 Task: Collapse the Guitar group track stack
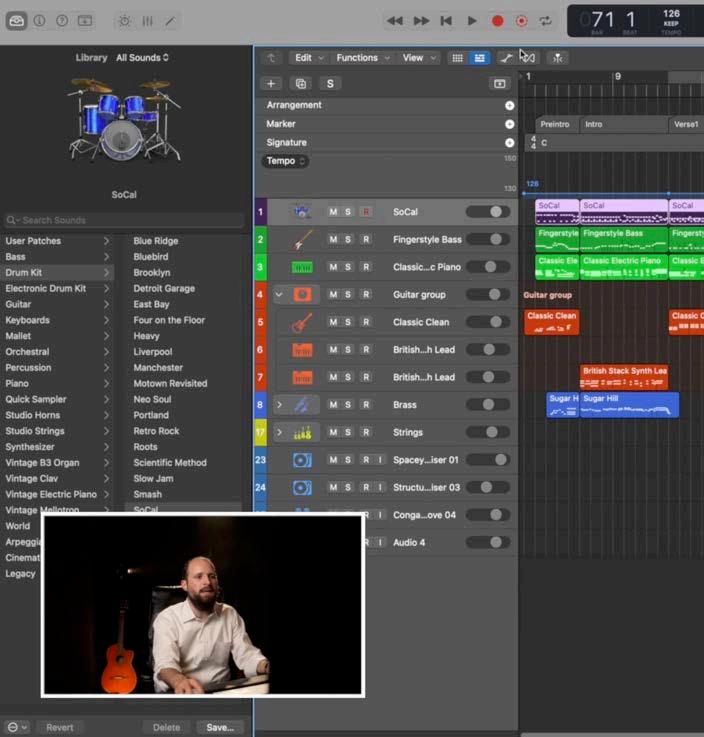point(279,295)
